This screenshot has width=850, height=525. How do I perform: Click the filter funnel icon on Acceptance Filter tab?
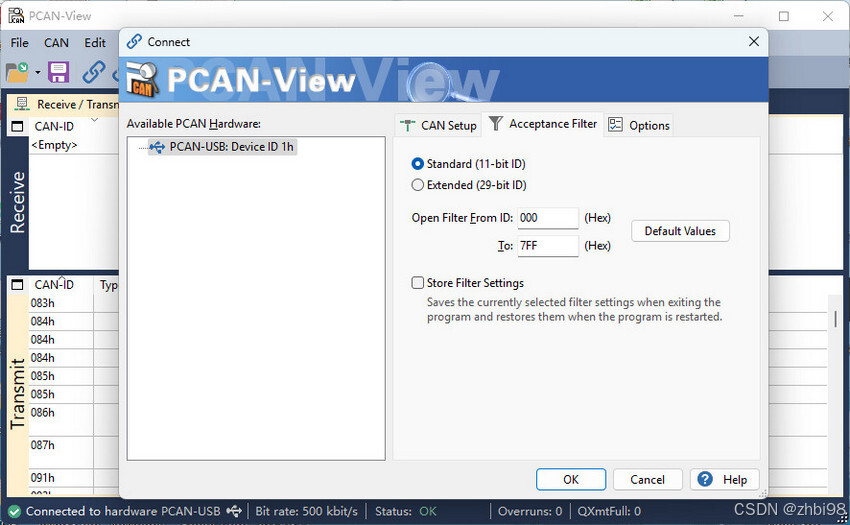495,123
